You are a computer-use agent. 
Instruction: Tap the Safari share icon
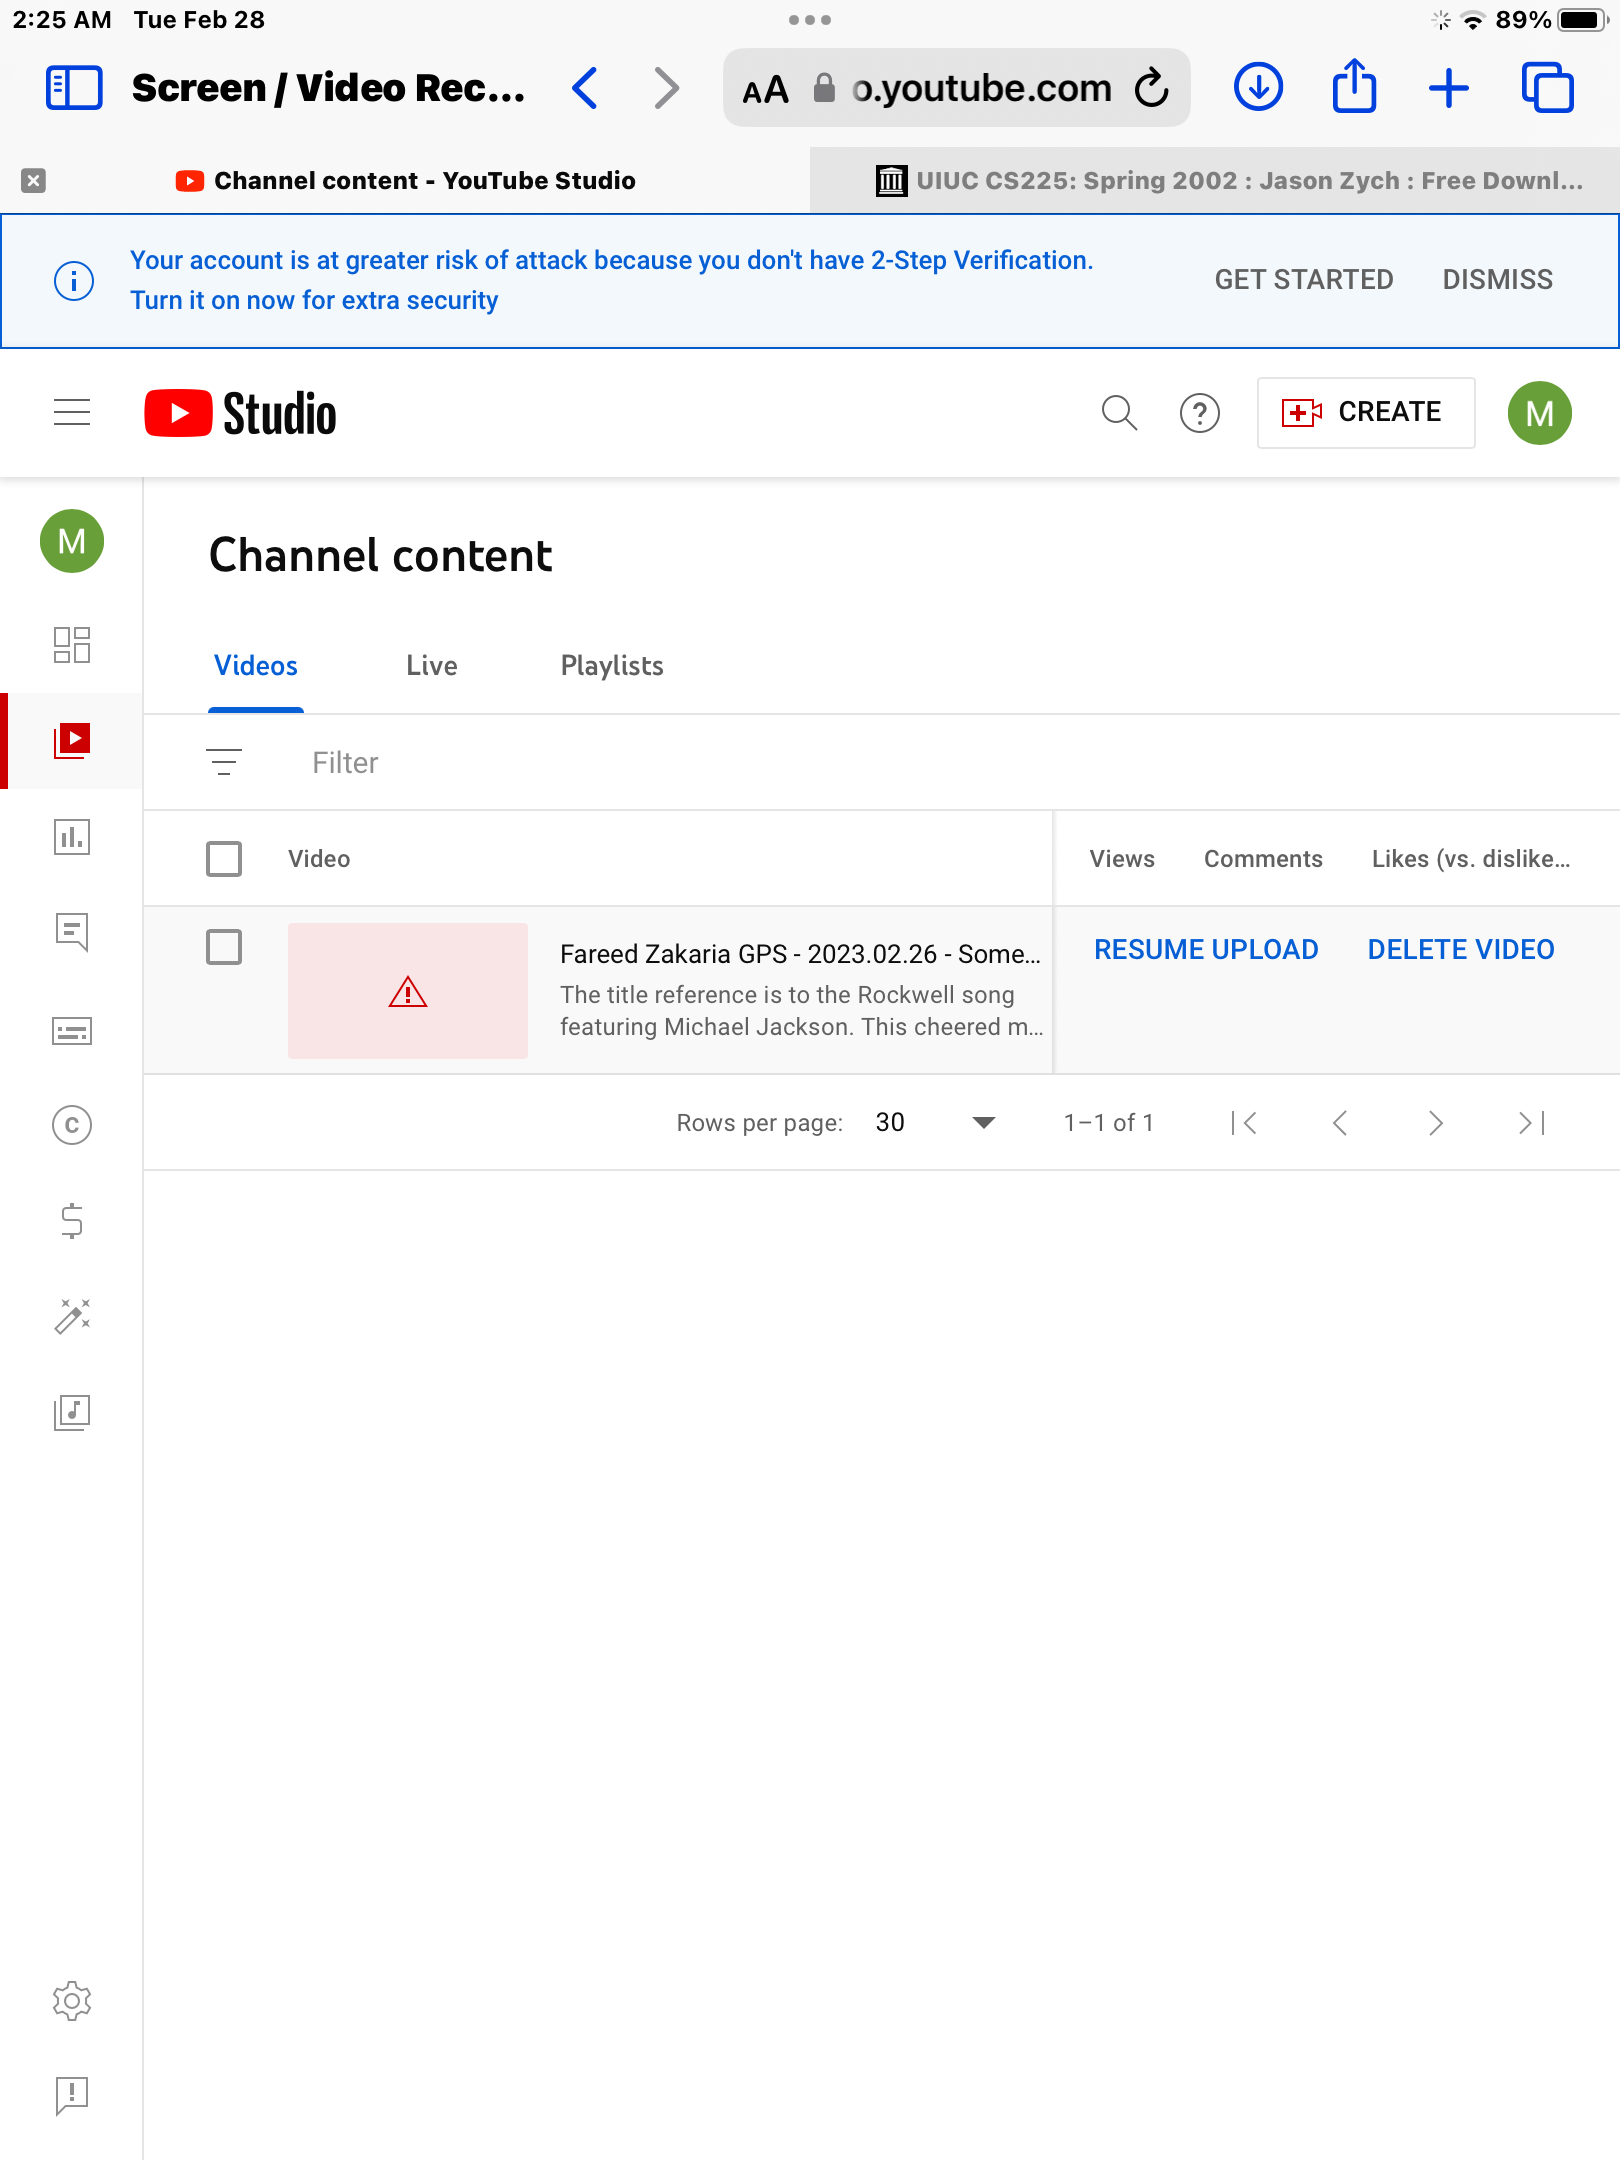[x=1354, y=86]
